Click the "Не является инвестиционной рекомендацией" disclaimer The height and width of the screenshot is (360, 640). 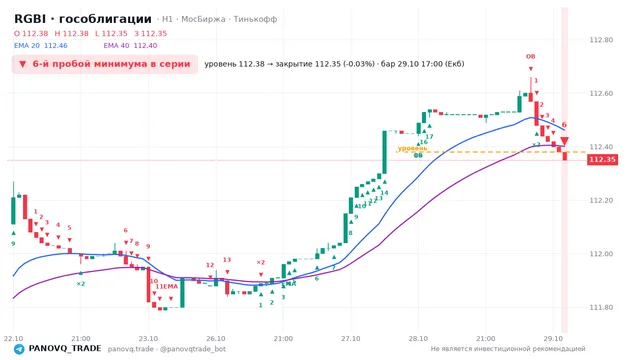pos(508,349)
